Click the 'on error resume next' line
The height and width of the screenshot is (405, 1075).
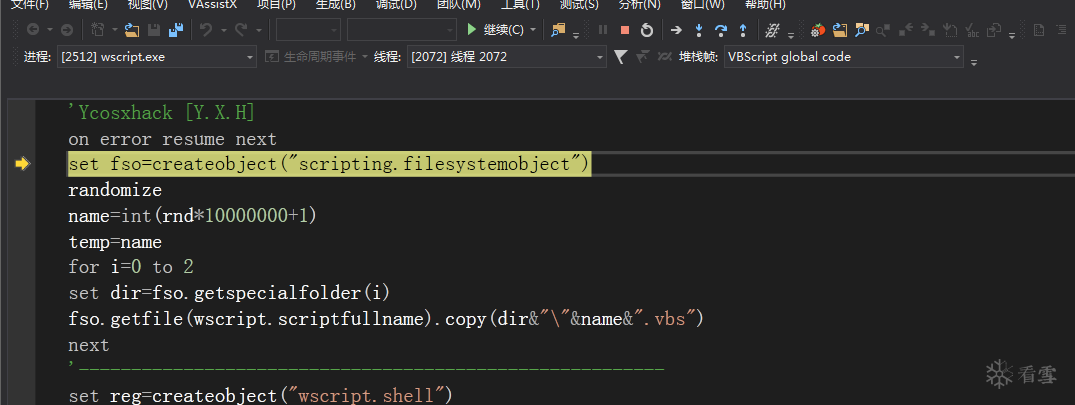pyautogui.click(x=173, y=139)
